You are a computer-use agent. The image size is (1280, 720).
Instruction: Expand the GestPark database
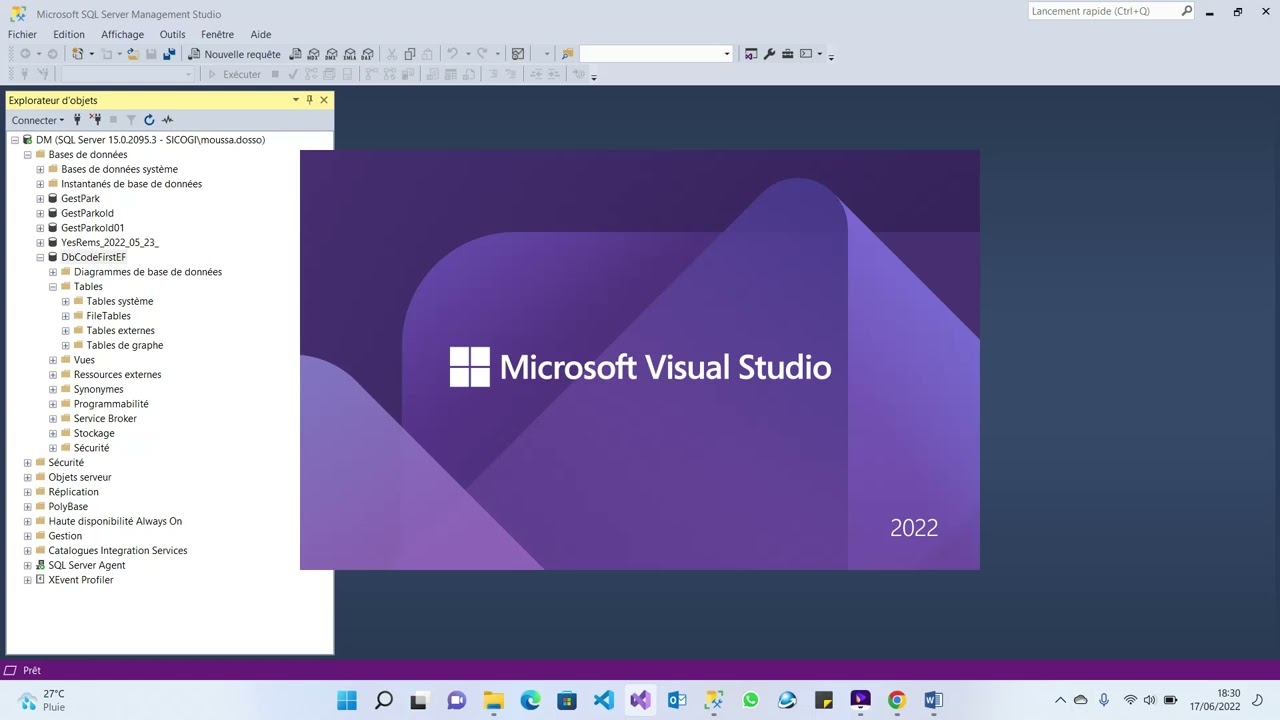40,199
